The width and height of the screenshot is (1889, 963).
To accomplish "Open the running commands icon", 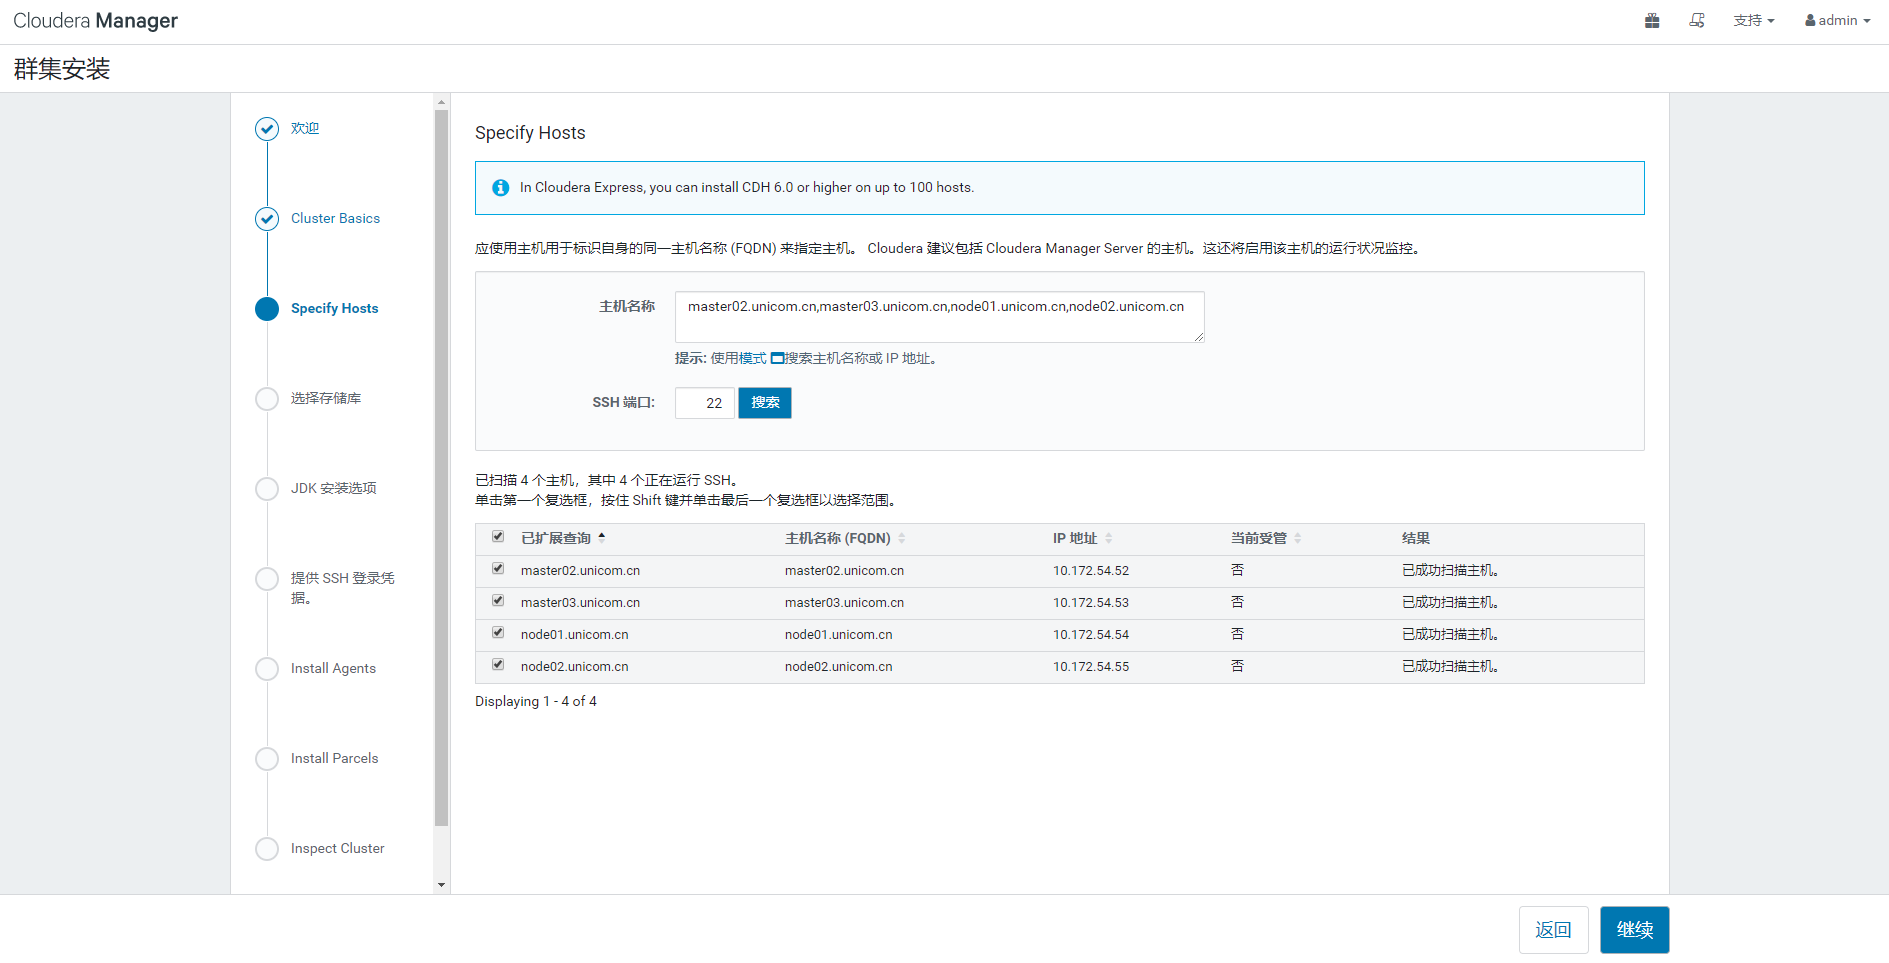I will [1697, 20].
